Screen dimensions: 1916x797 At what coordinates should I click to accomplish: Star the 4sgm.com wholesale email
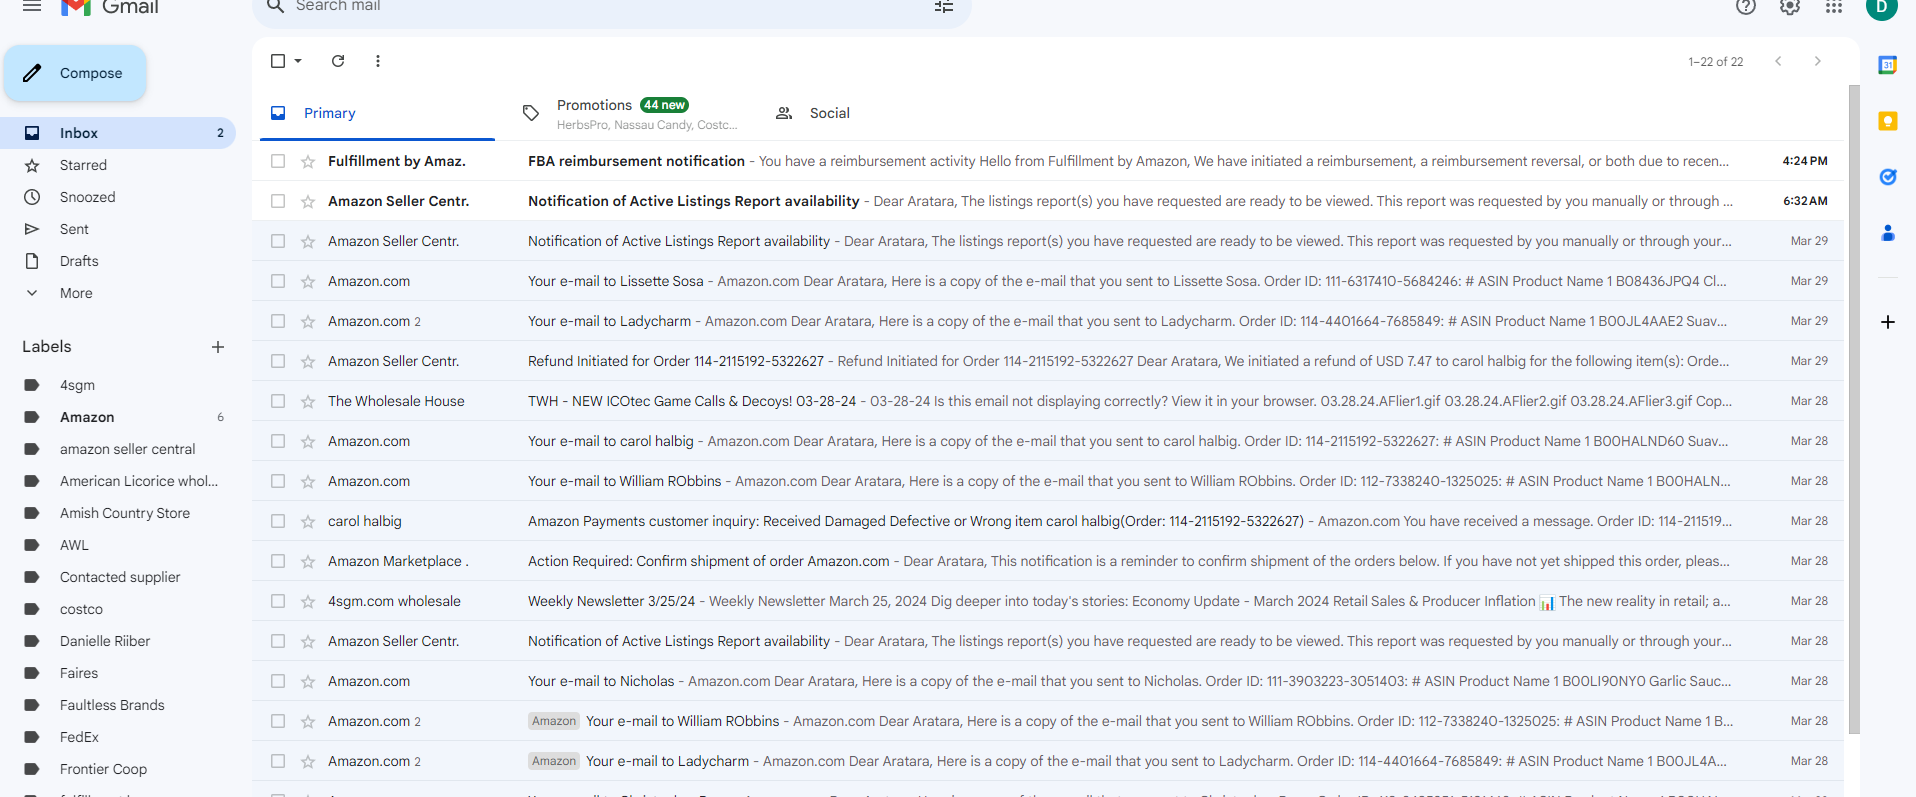pos(308,601)
